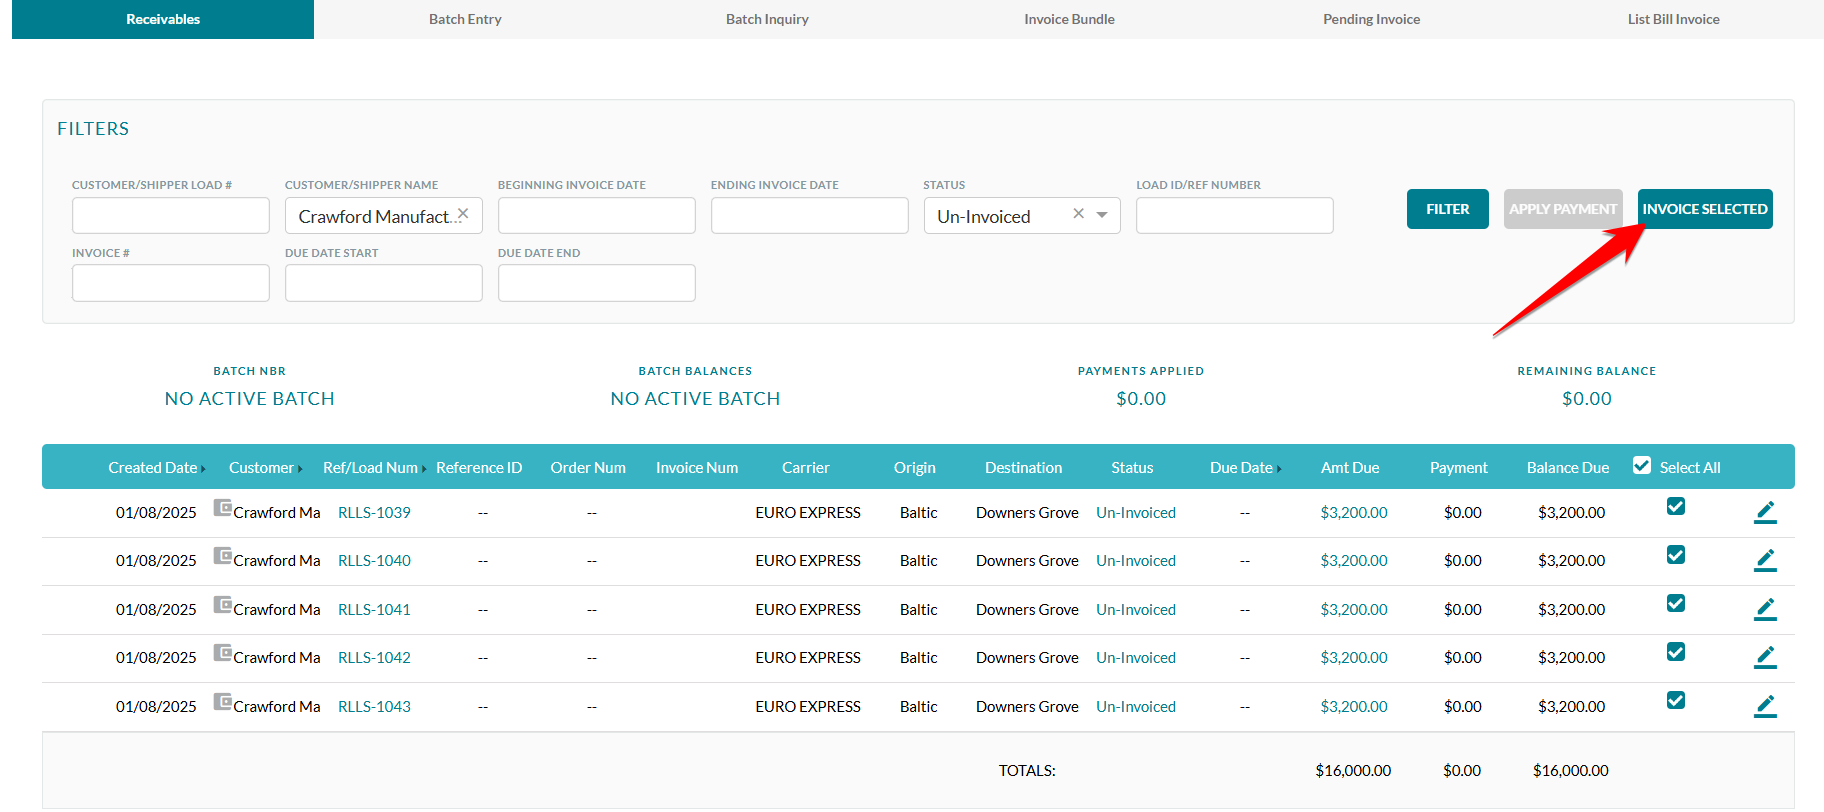Open the Pending Invoice tab
The height and width of the screenshot is (812, 1824).
1371,19
